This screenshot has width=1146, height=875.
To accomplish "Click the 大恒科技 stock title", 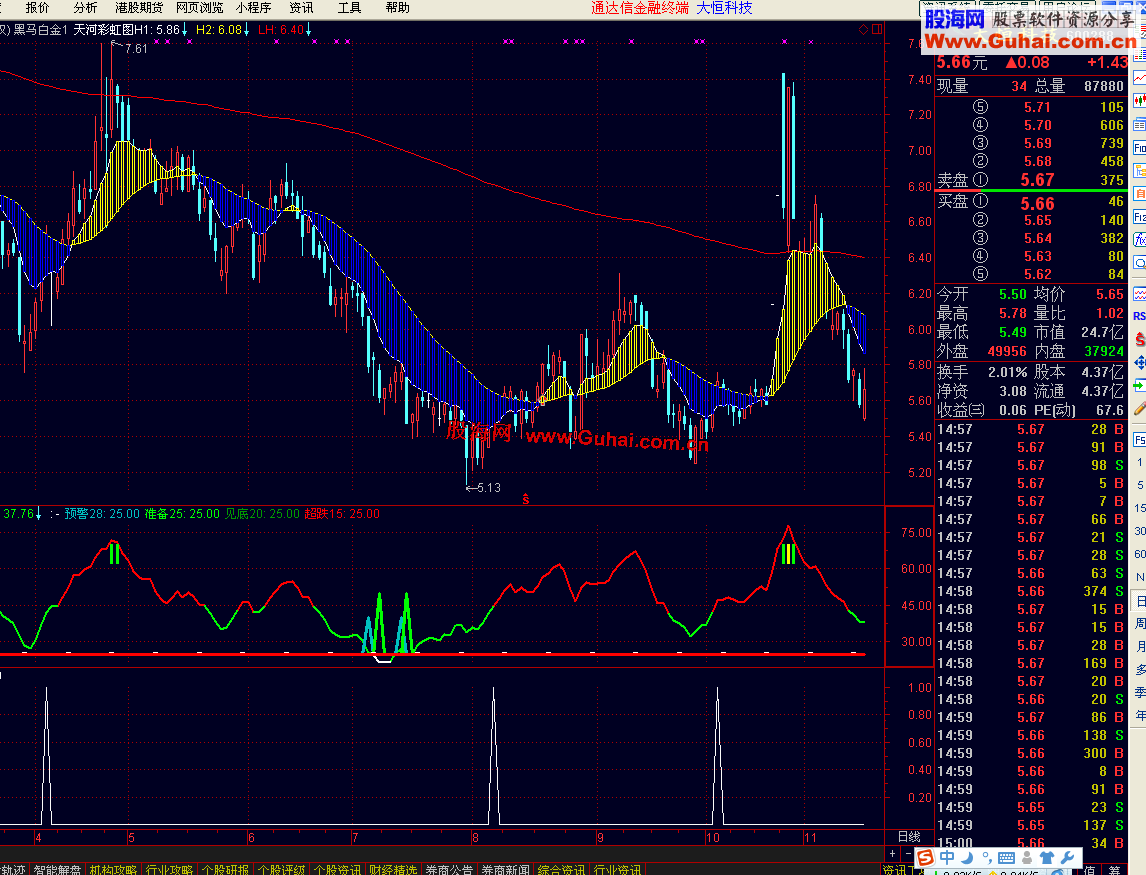I will 724,8.
